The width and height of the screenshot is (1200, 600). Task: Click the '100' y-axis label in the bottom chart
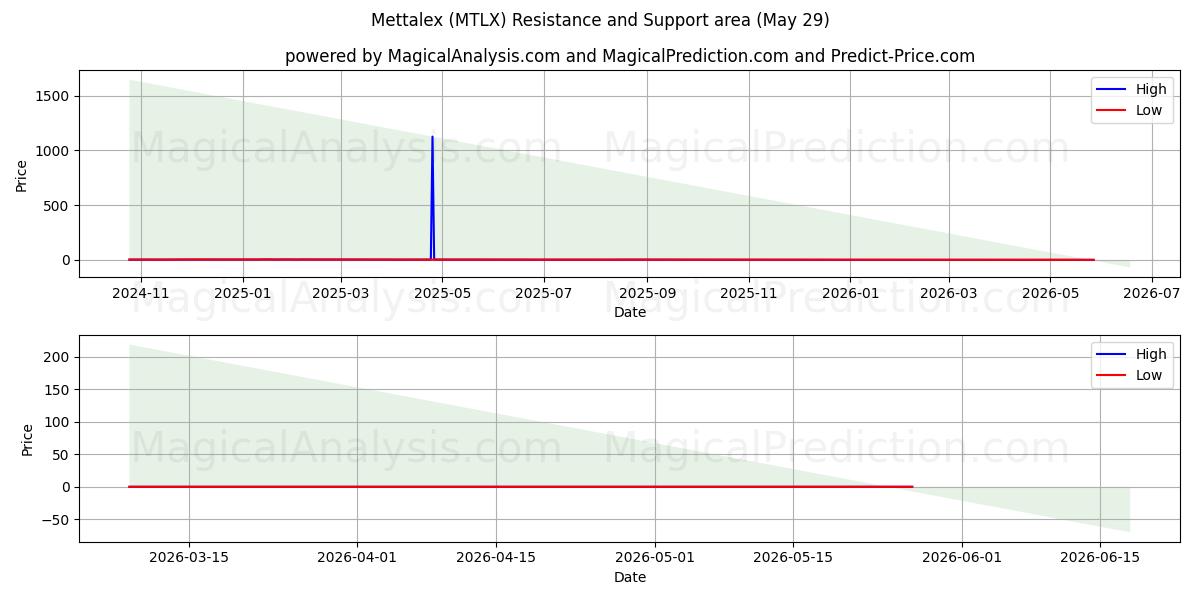[57, 422]
